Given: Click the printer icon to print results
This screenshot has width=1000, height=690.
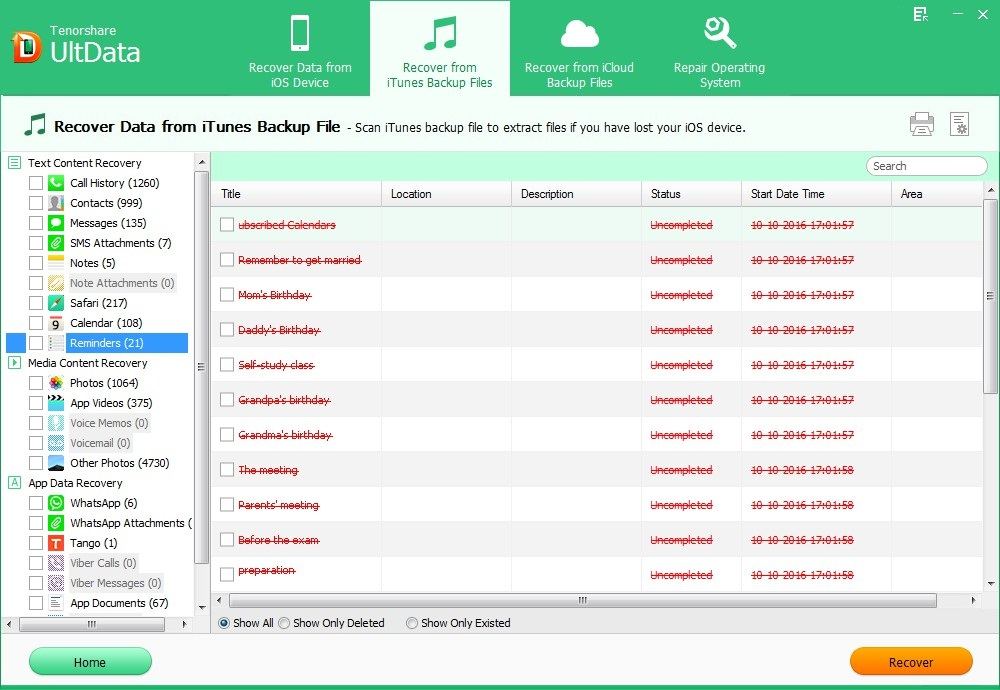Looking at the screenshot, I should [x=920, y=123].
